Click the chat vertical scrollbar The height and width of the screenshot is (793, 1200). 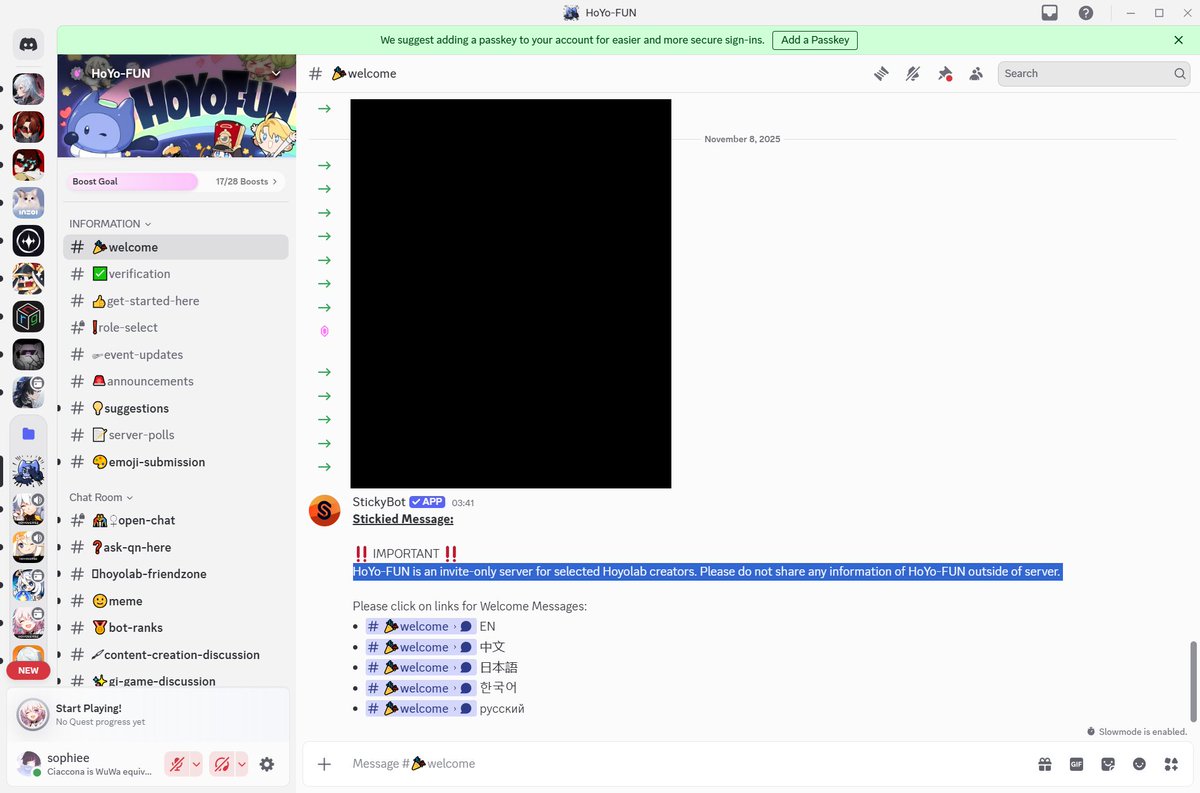(1194, 681)
